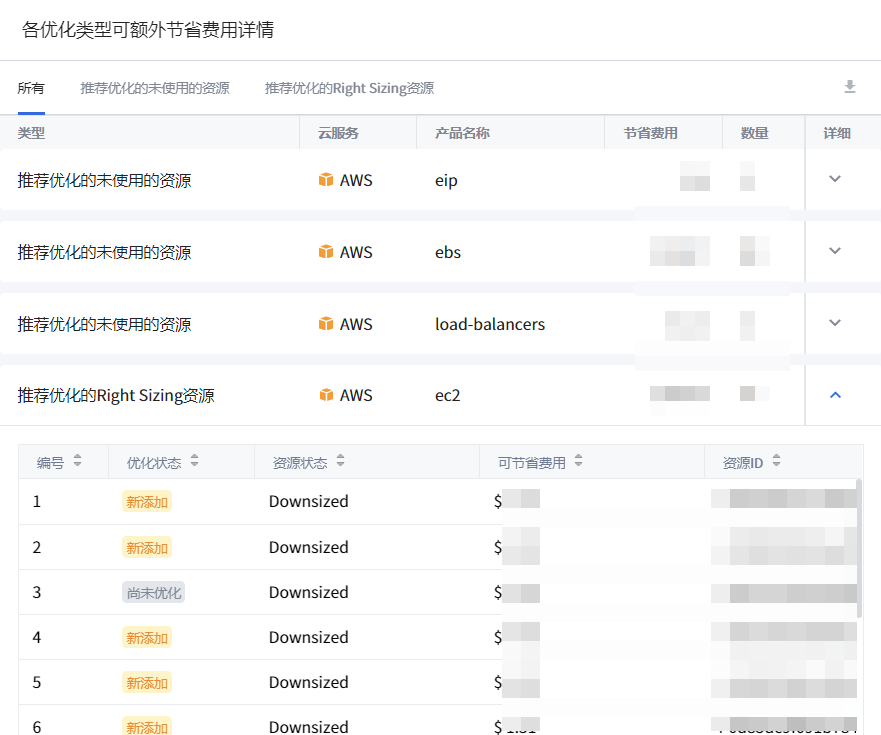Viewport: 881px width, 735px height.
Task: Click the vertical scrollbar of the ec2 table
Action: pos(859,550)
